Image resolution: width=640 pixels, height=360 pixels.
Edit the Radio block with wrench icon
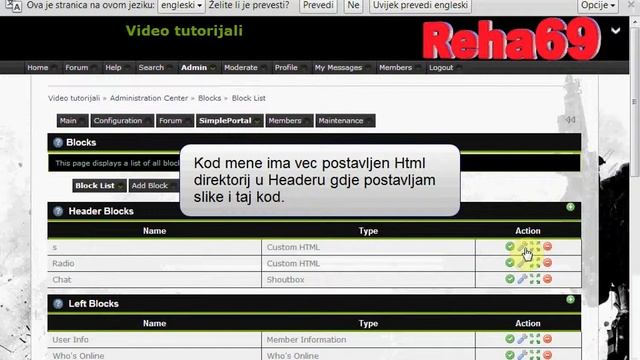click(522, 263)
